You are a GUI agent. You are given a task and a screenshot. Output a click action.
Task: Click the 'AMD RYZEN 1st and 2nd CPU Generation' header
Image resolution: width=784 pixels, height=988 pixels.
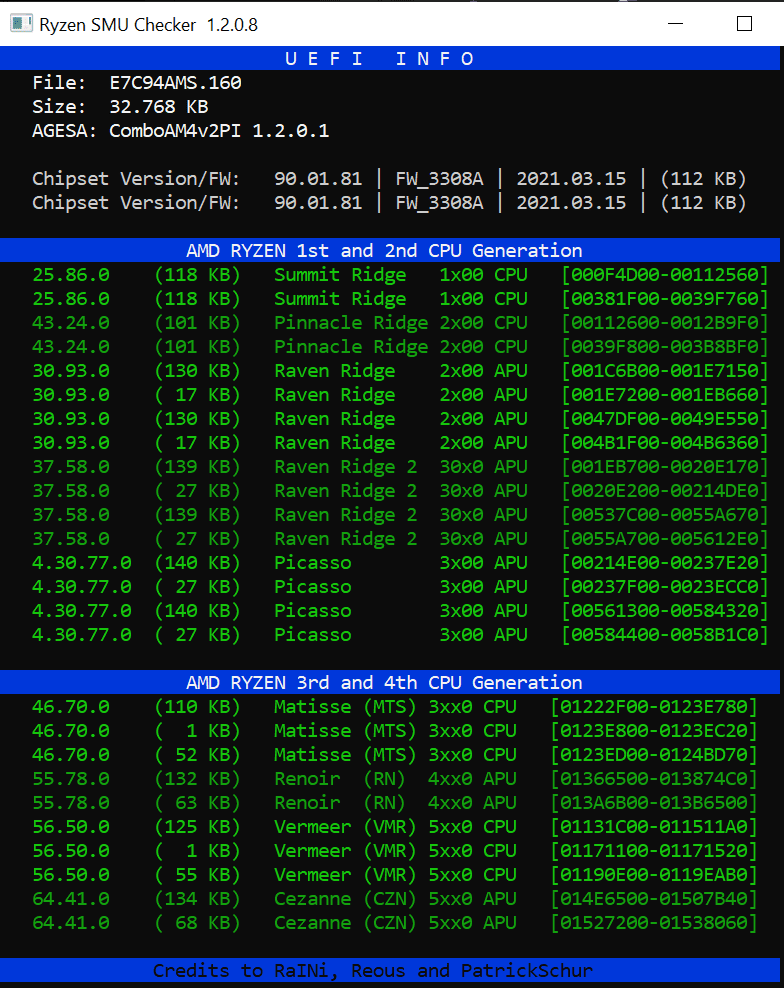[390, 250]
